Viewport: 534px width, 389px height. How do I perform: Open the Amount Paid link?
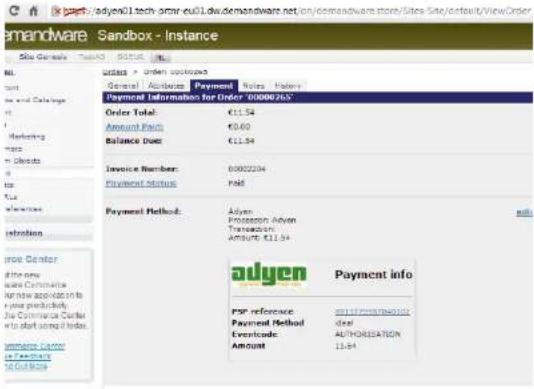(135, 127)
